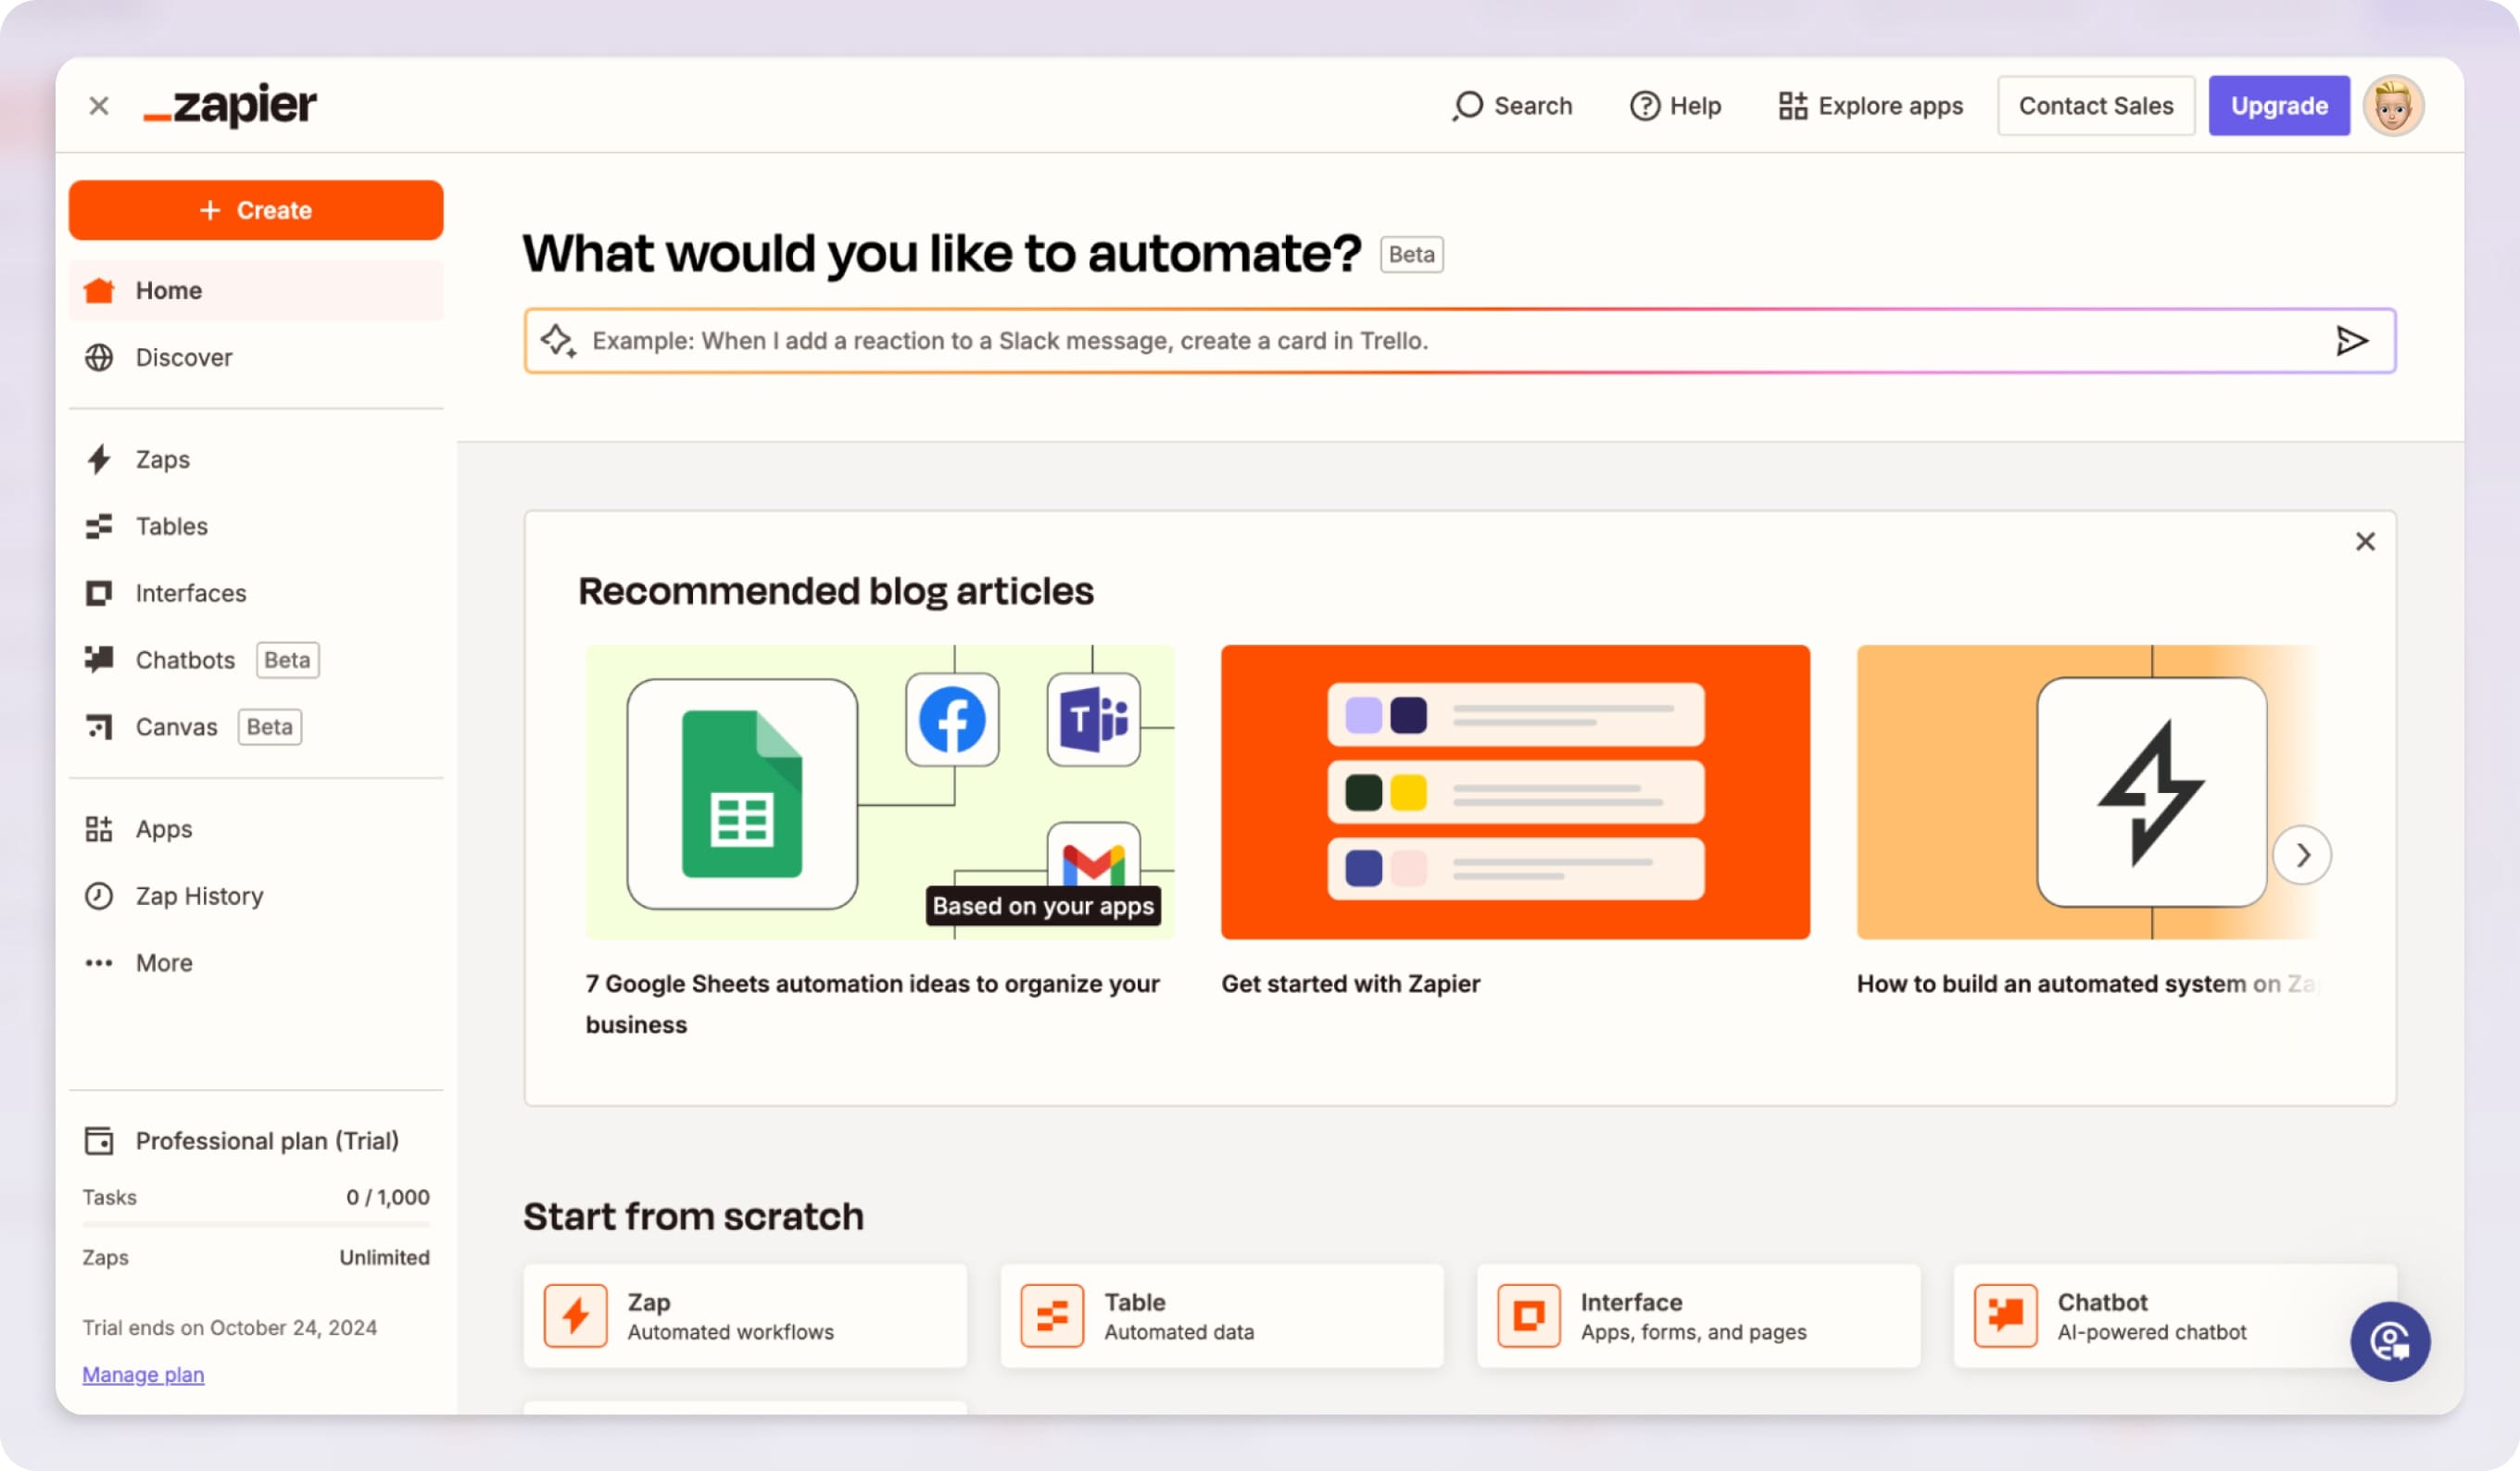
Task: Go to the Discover page
Action: (x=183, y=357)
